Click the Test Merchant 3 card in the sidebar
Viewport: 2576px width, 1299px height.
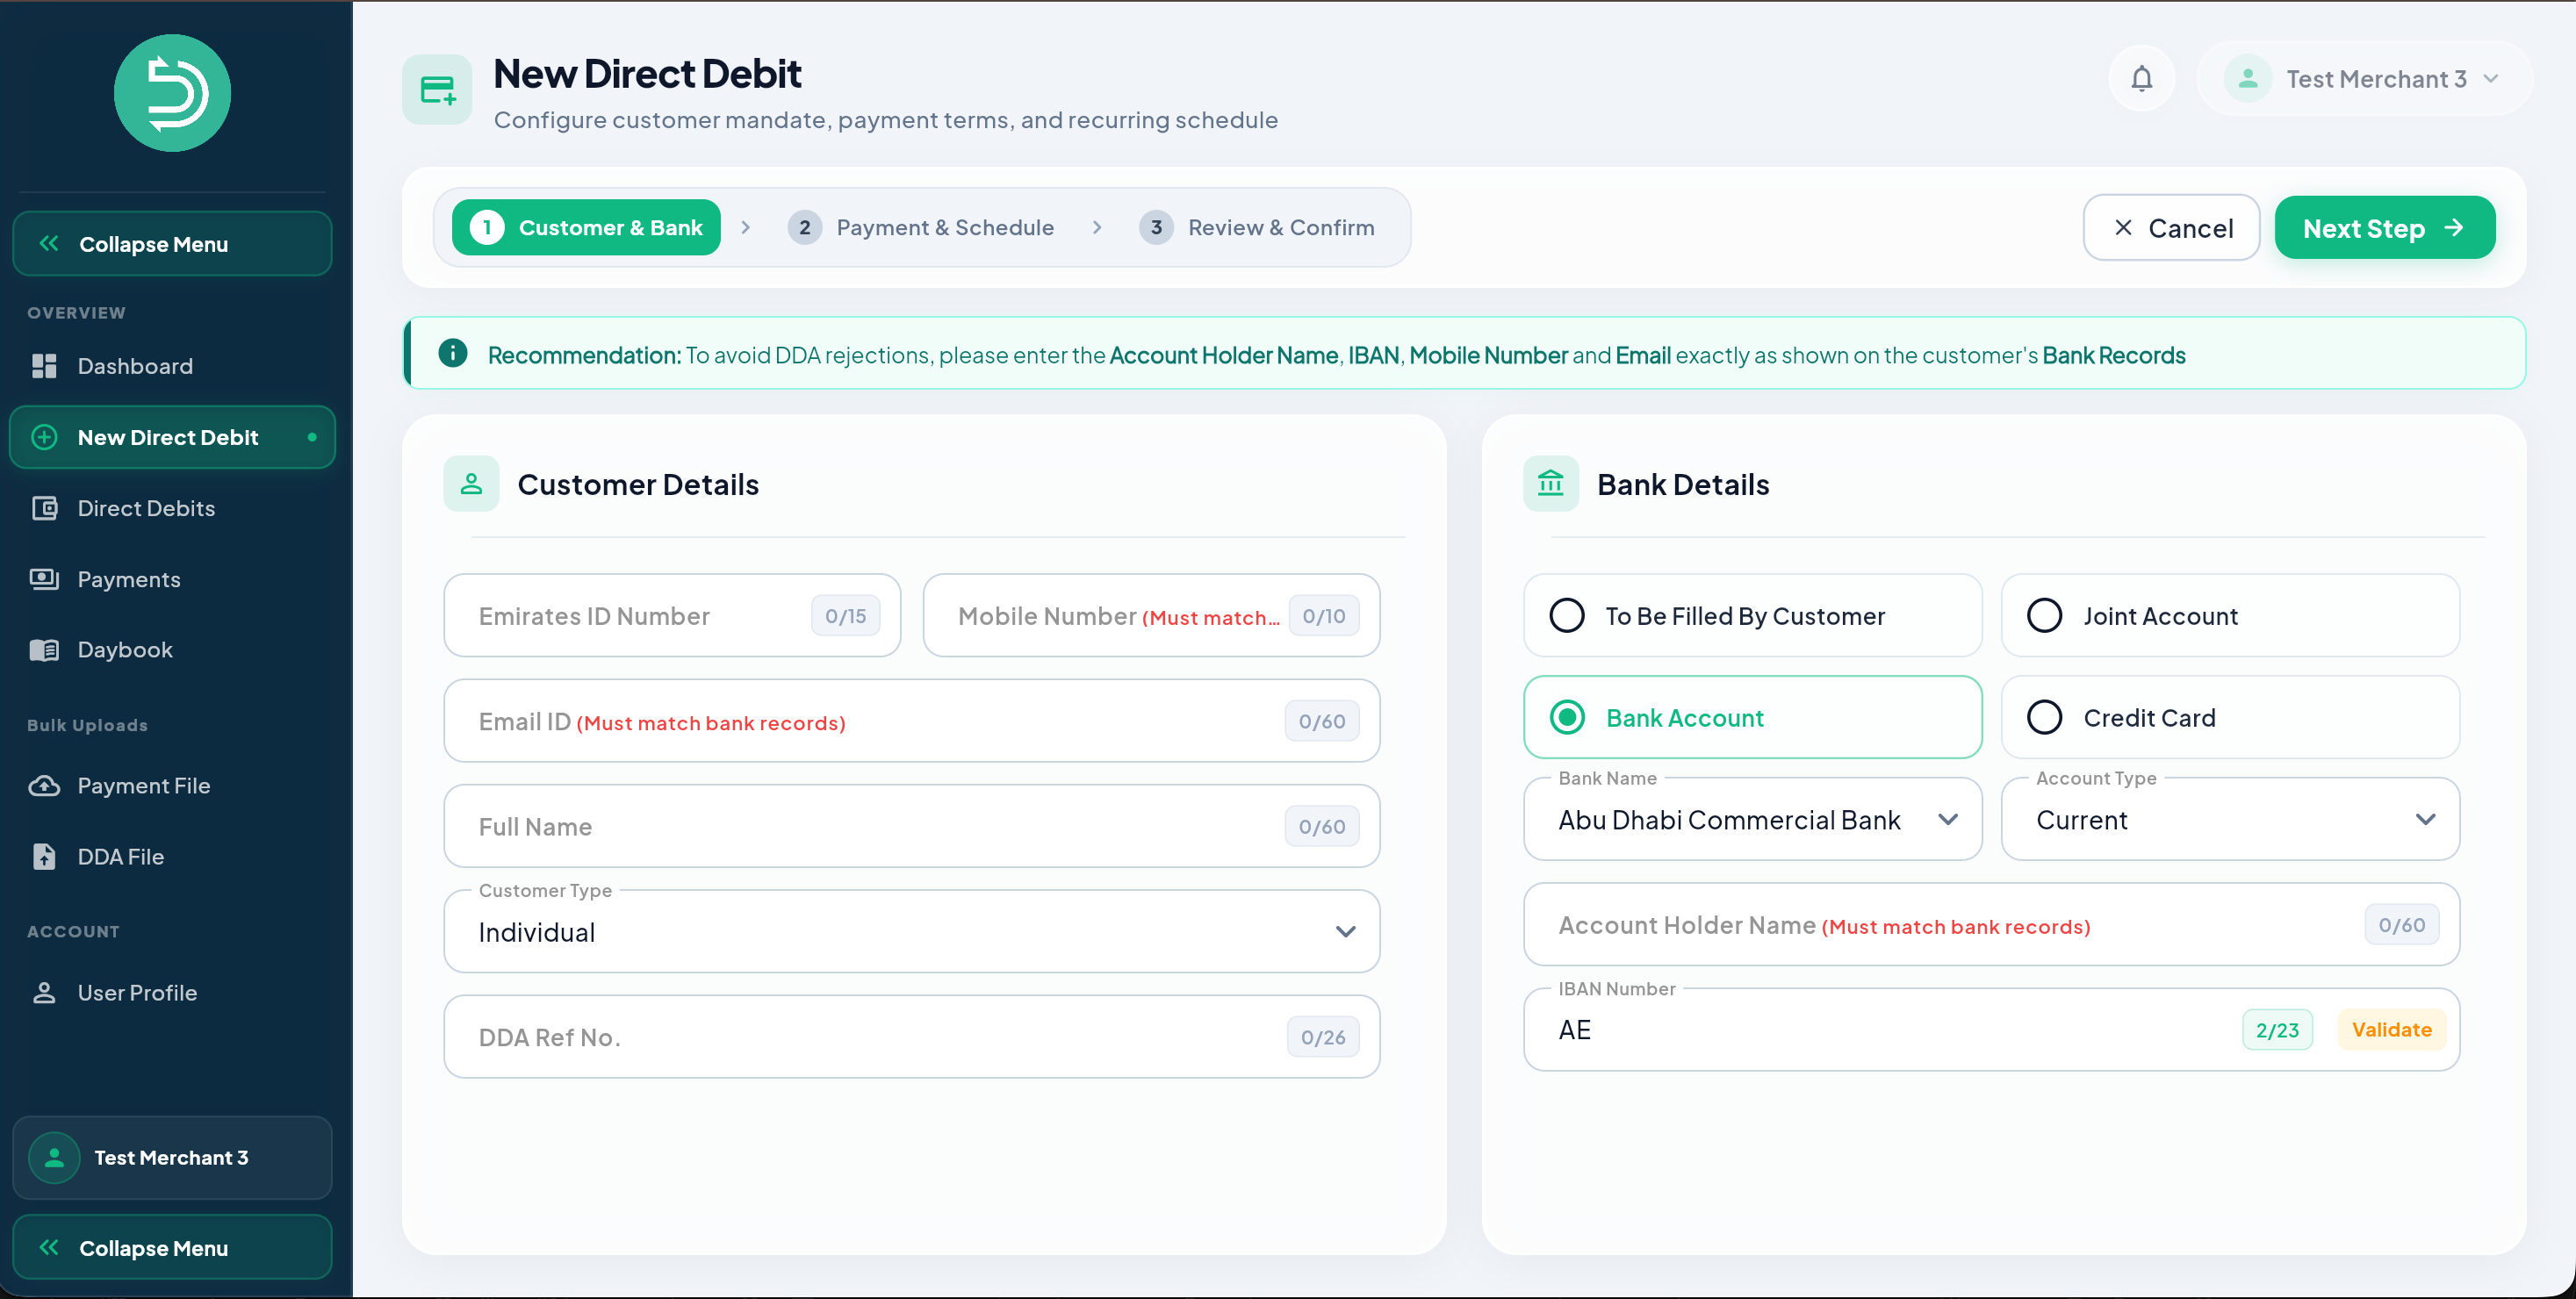click(x=172, y=1158)
